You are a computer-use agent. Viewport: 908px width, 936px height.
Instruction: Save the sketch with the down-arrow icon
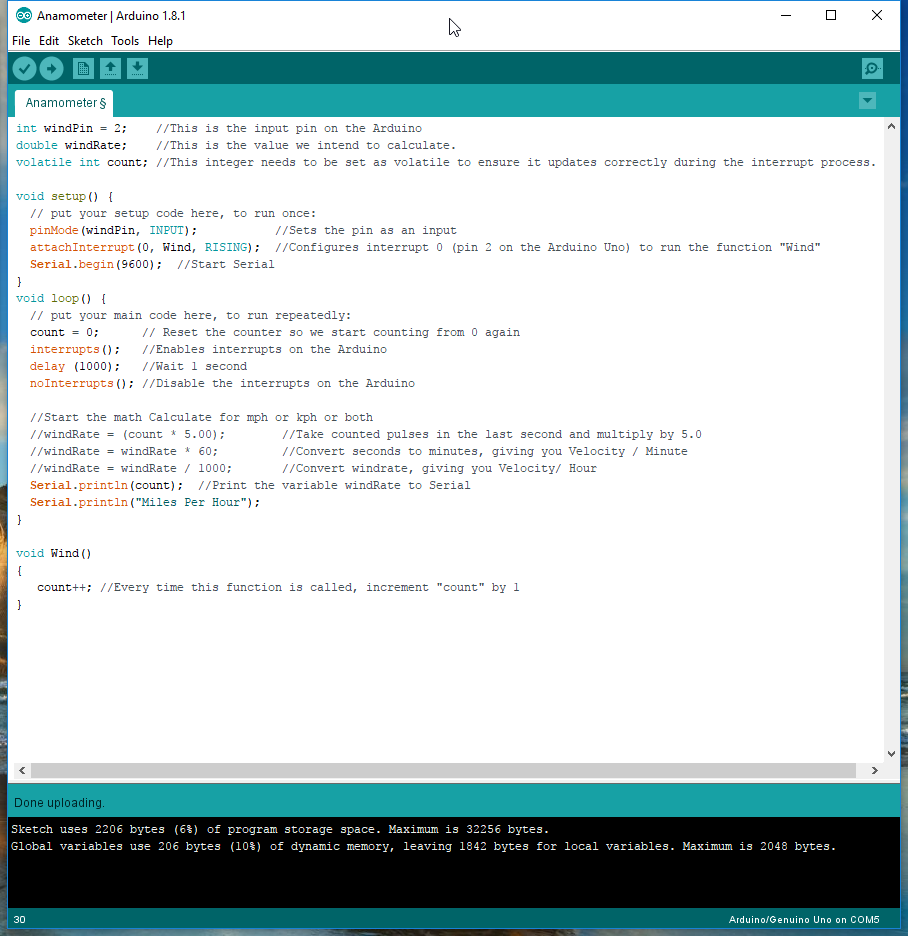click(137, 69)
